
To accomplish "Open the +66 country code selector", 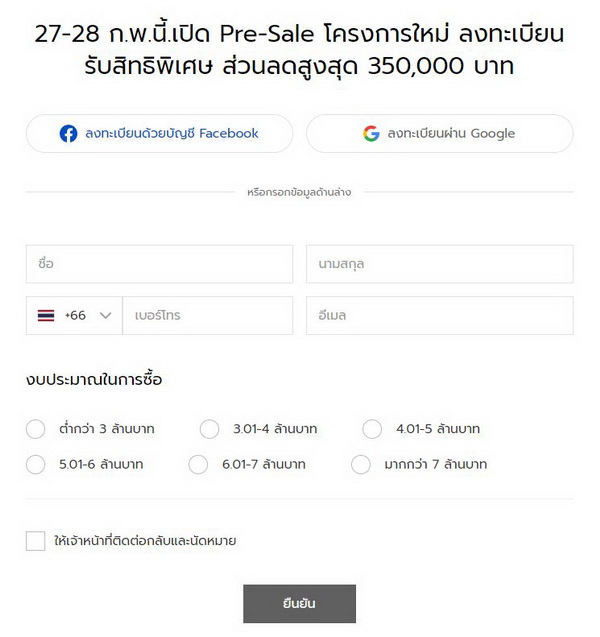I will (x=74, y=316).
